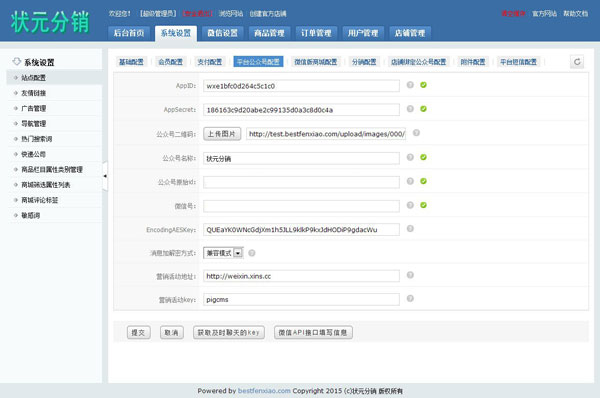Click the green check icon beside 公众号名称 field

[x=423, y=157]
